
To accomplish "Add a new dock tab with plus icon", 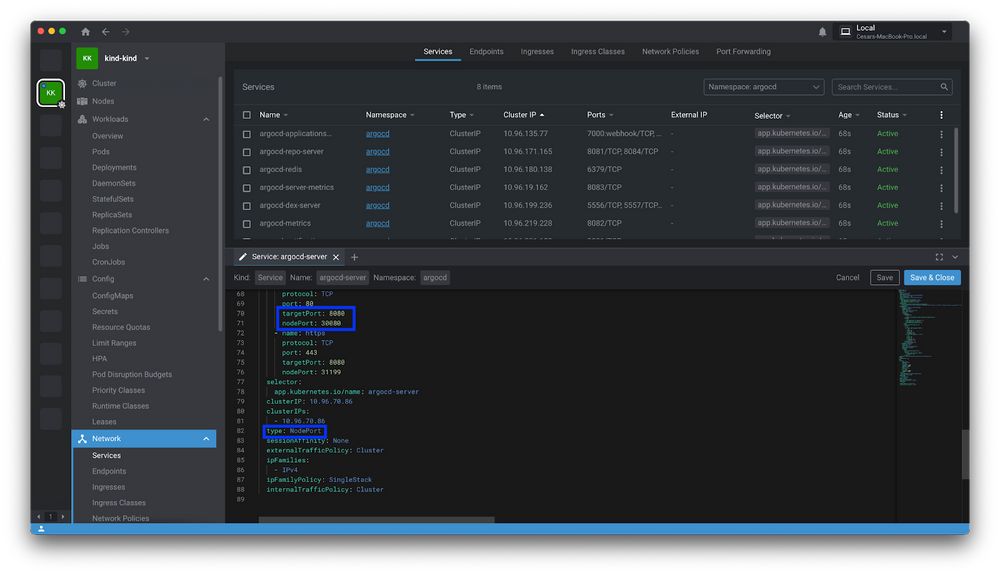I will click(x=355, y=257).
